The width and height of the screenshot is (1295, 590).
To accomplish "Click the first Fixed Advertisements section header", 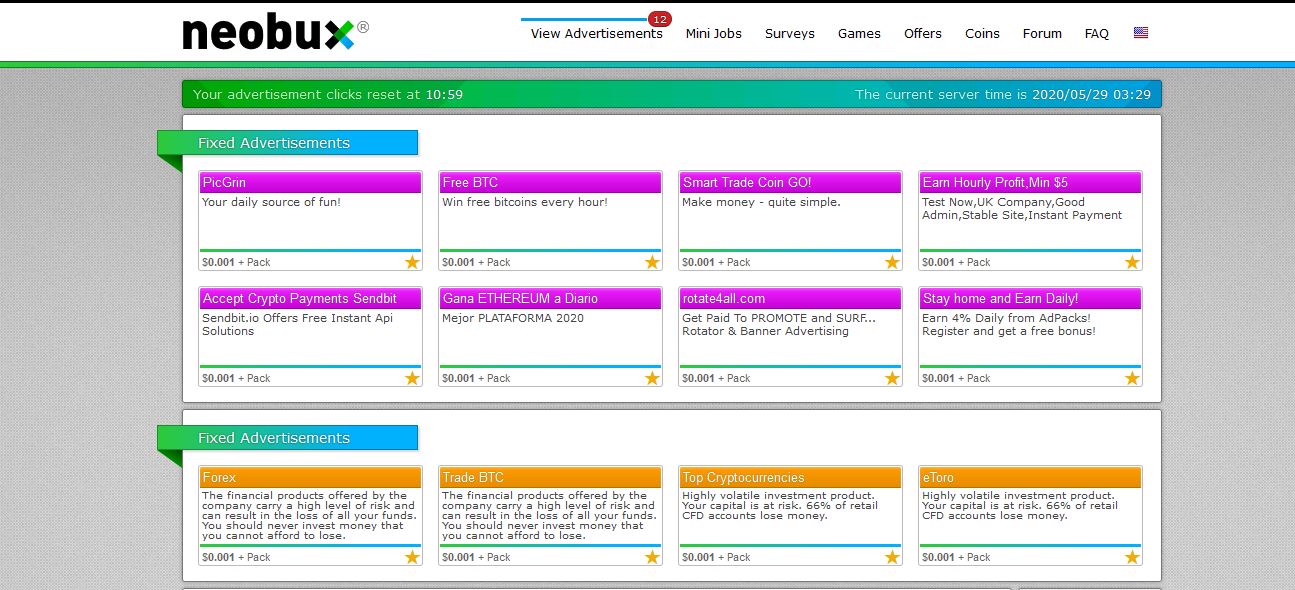I will (288, 143).
